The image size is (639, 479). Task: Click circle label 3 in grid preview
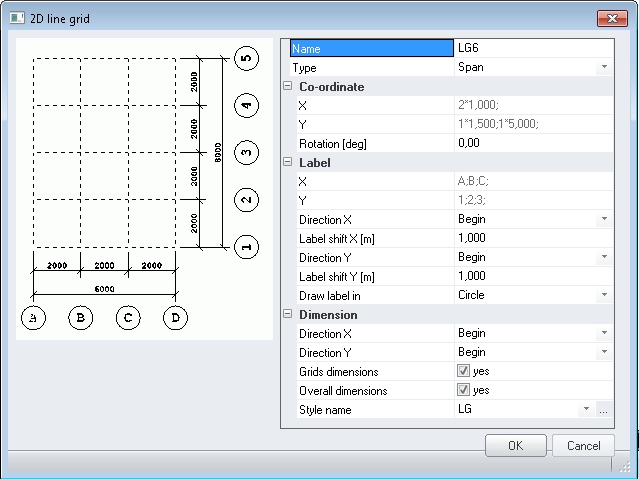247,152
